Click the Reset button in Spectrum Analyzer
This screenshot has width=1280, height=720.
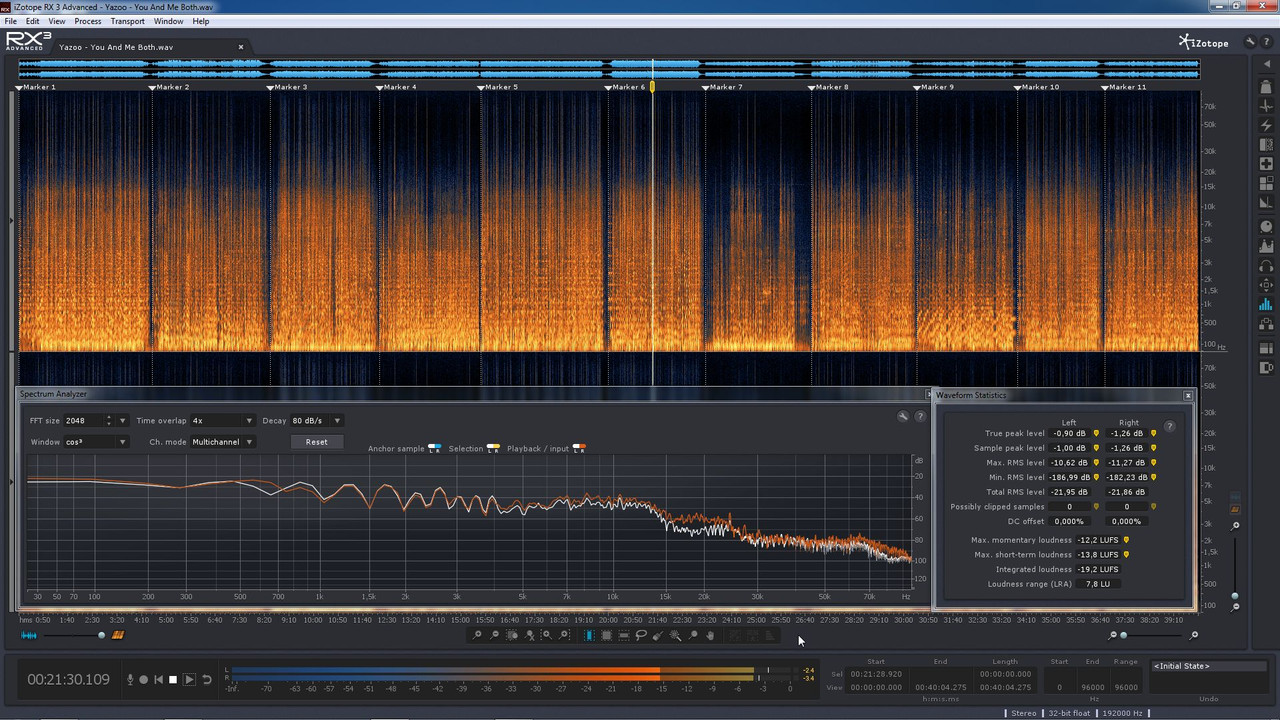[316, 442]
